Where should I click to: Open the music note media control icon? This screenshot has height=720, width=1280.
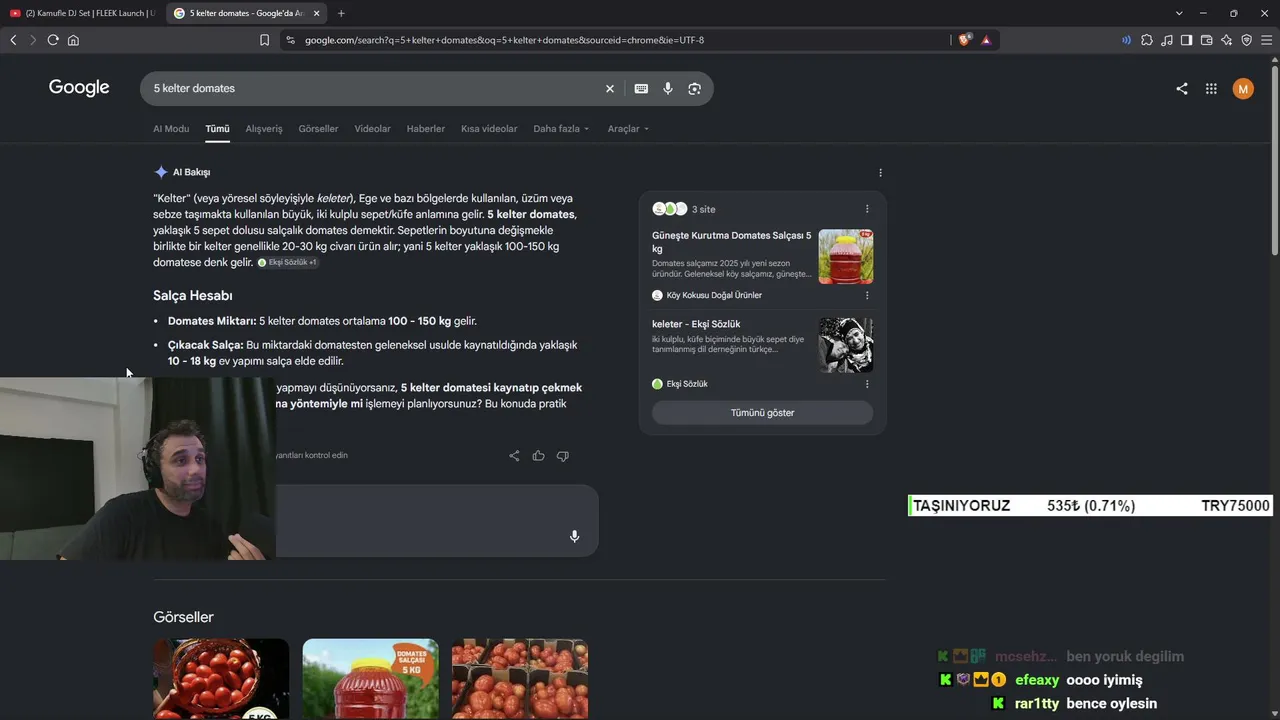click(1167, 40)
